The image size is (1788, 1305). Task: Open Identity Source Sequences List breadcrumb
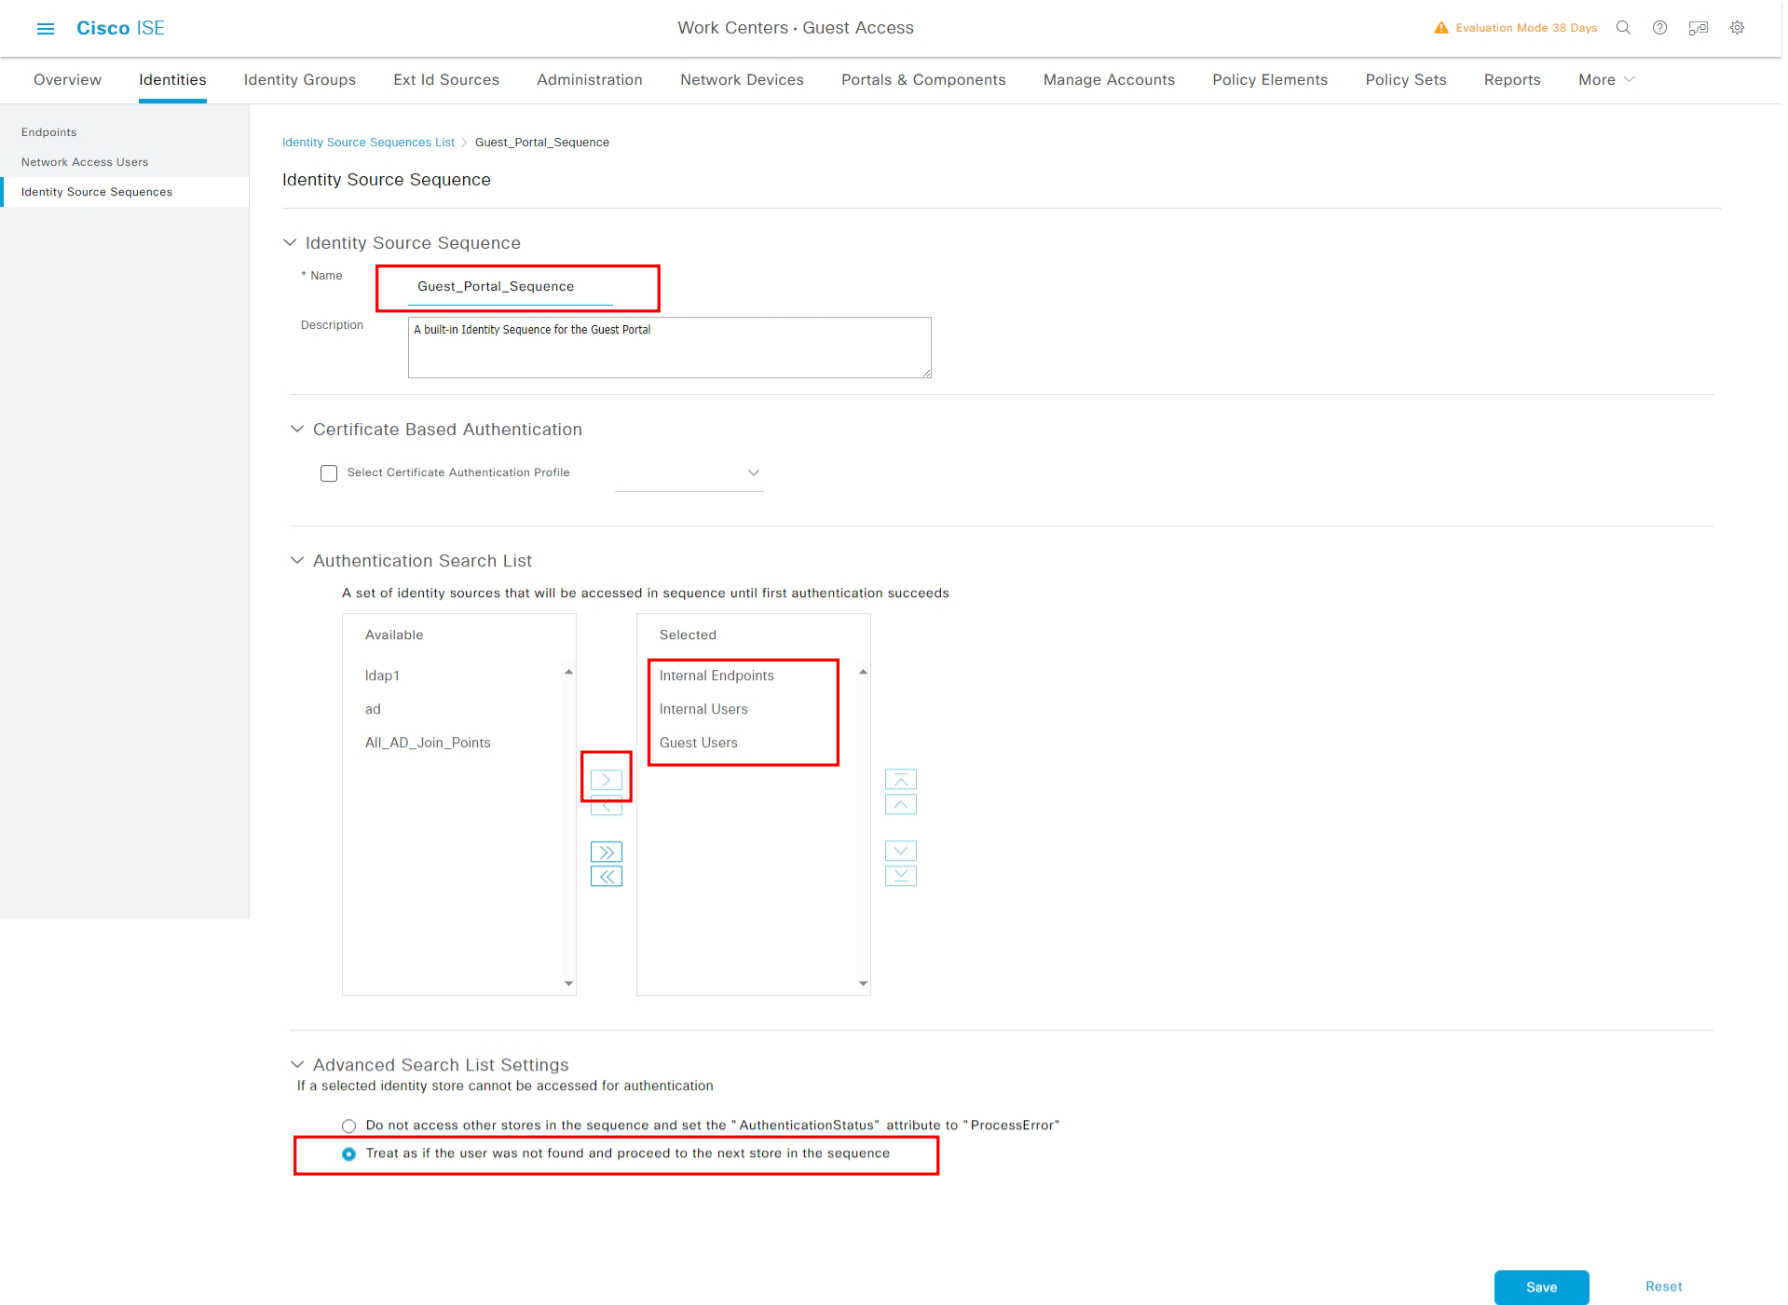(x=368, y=143)
